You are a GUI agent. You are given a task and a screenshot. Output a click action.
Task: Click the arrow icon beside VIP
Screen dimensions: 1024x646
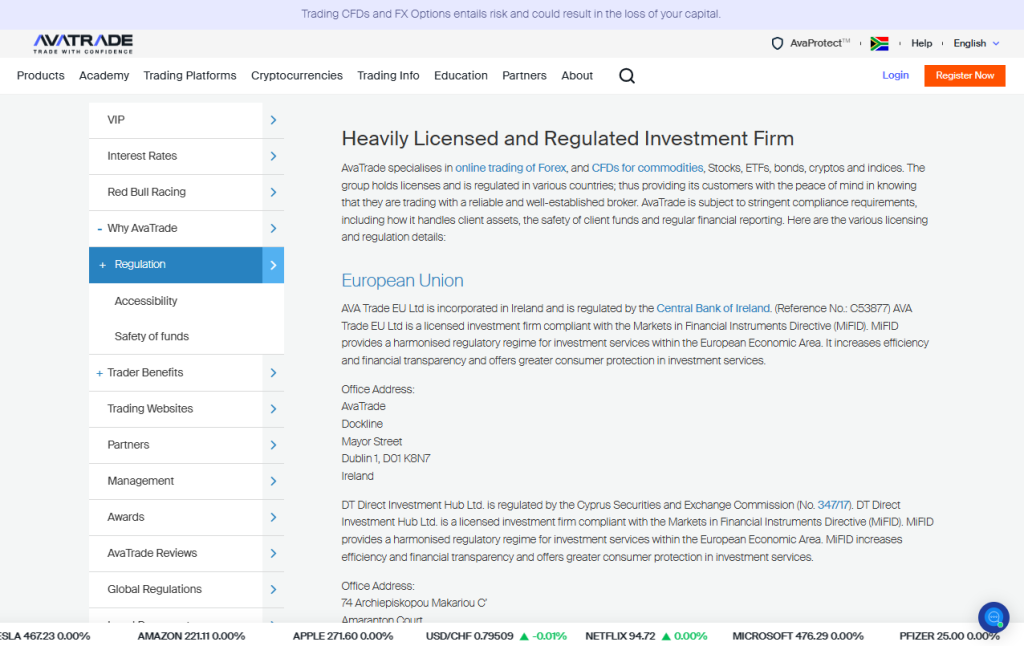tap(273, 120)
